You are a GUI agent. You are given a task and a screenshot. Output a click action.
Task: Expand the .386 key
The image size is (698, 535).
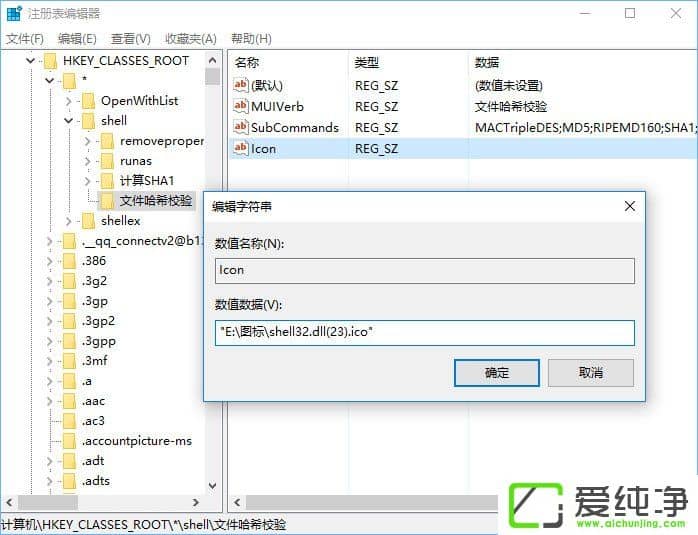tap(49, 261)
